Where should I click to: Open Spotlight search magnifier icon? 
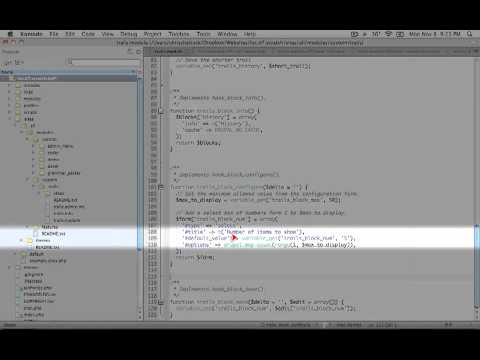click(470, 34)
